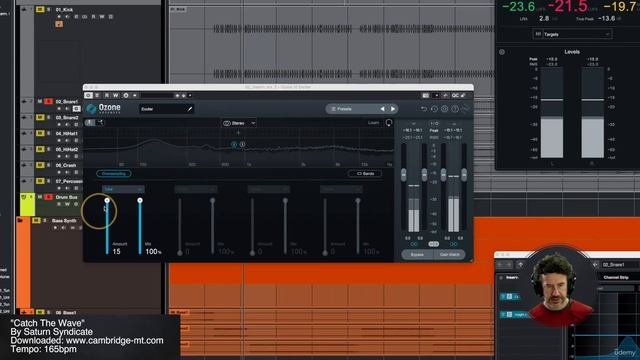Select the 05_HiHat2 track name
Image resolution: width=640 pixels, height=360 pixels.
pyautogui.click(x=67, y=149)
